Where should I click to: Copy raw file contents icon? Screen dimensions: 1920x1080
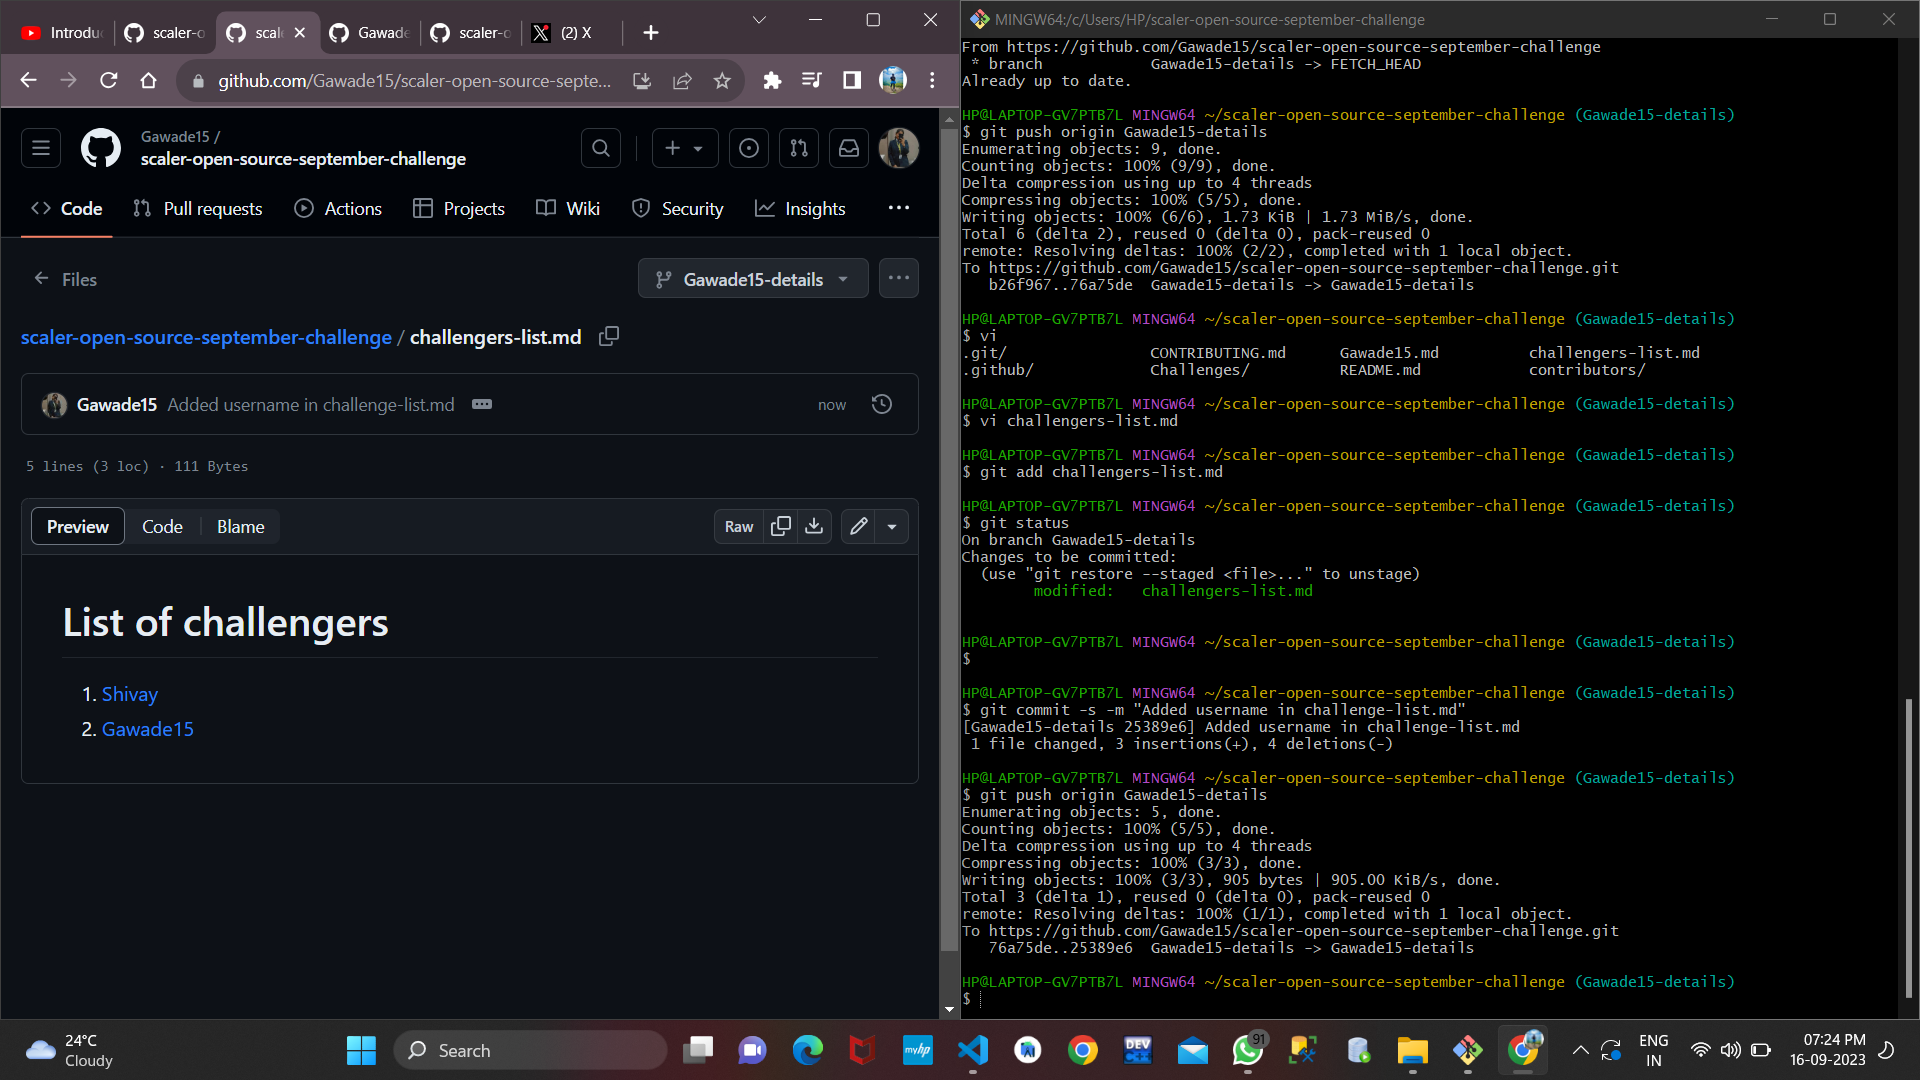(x=781, y=526)
